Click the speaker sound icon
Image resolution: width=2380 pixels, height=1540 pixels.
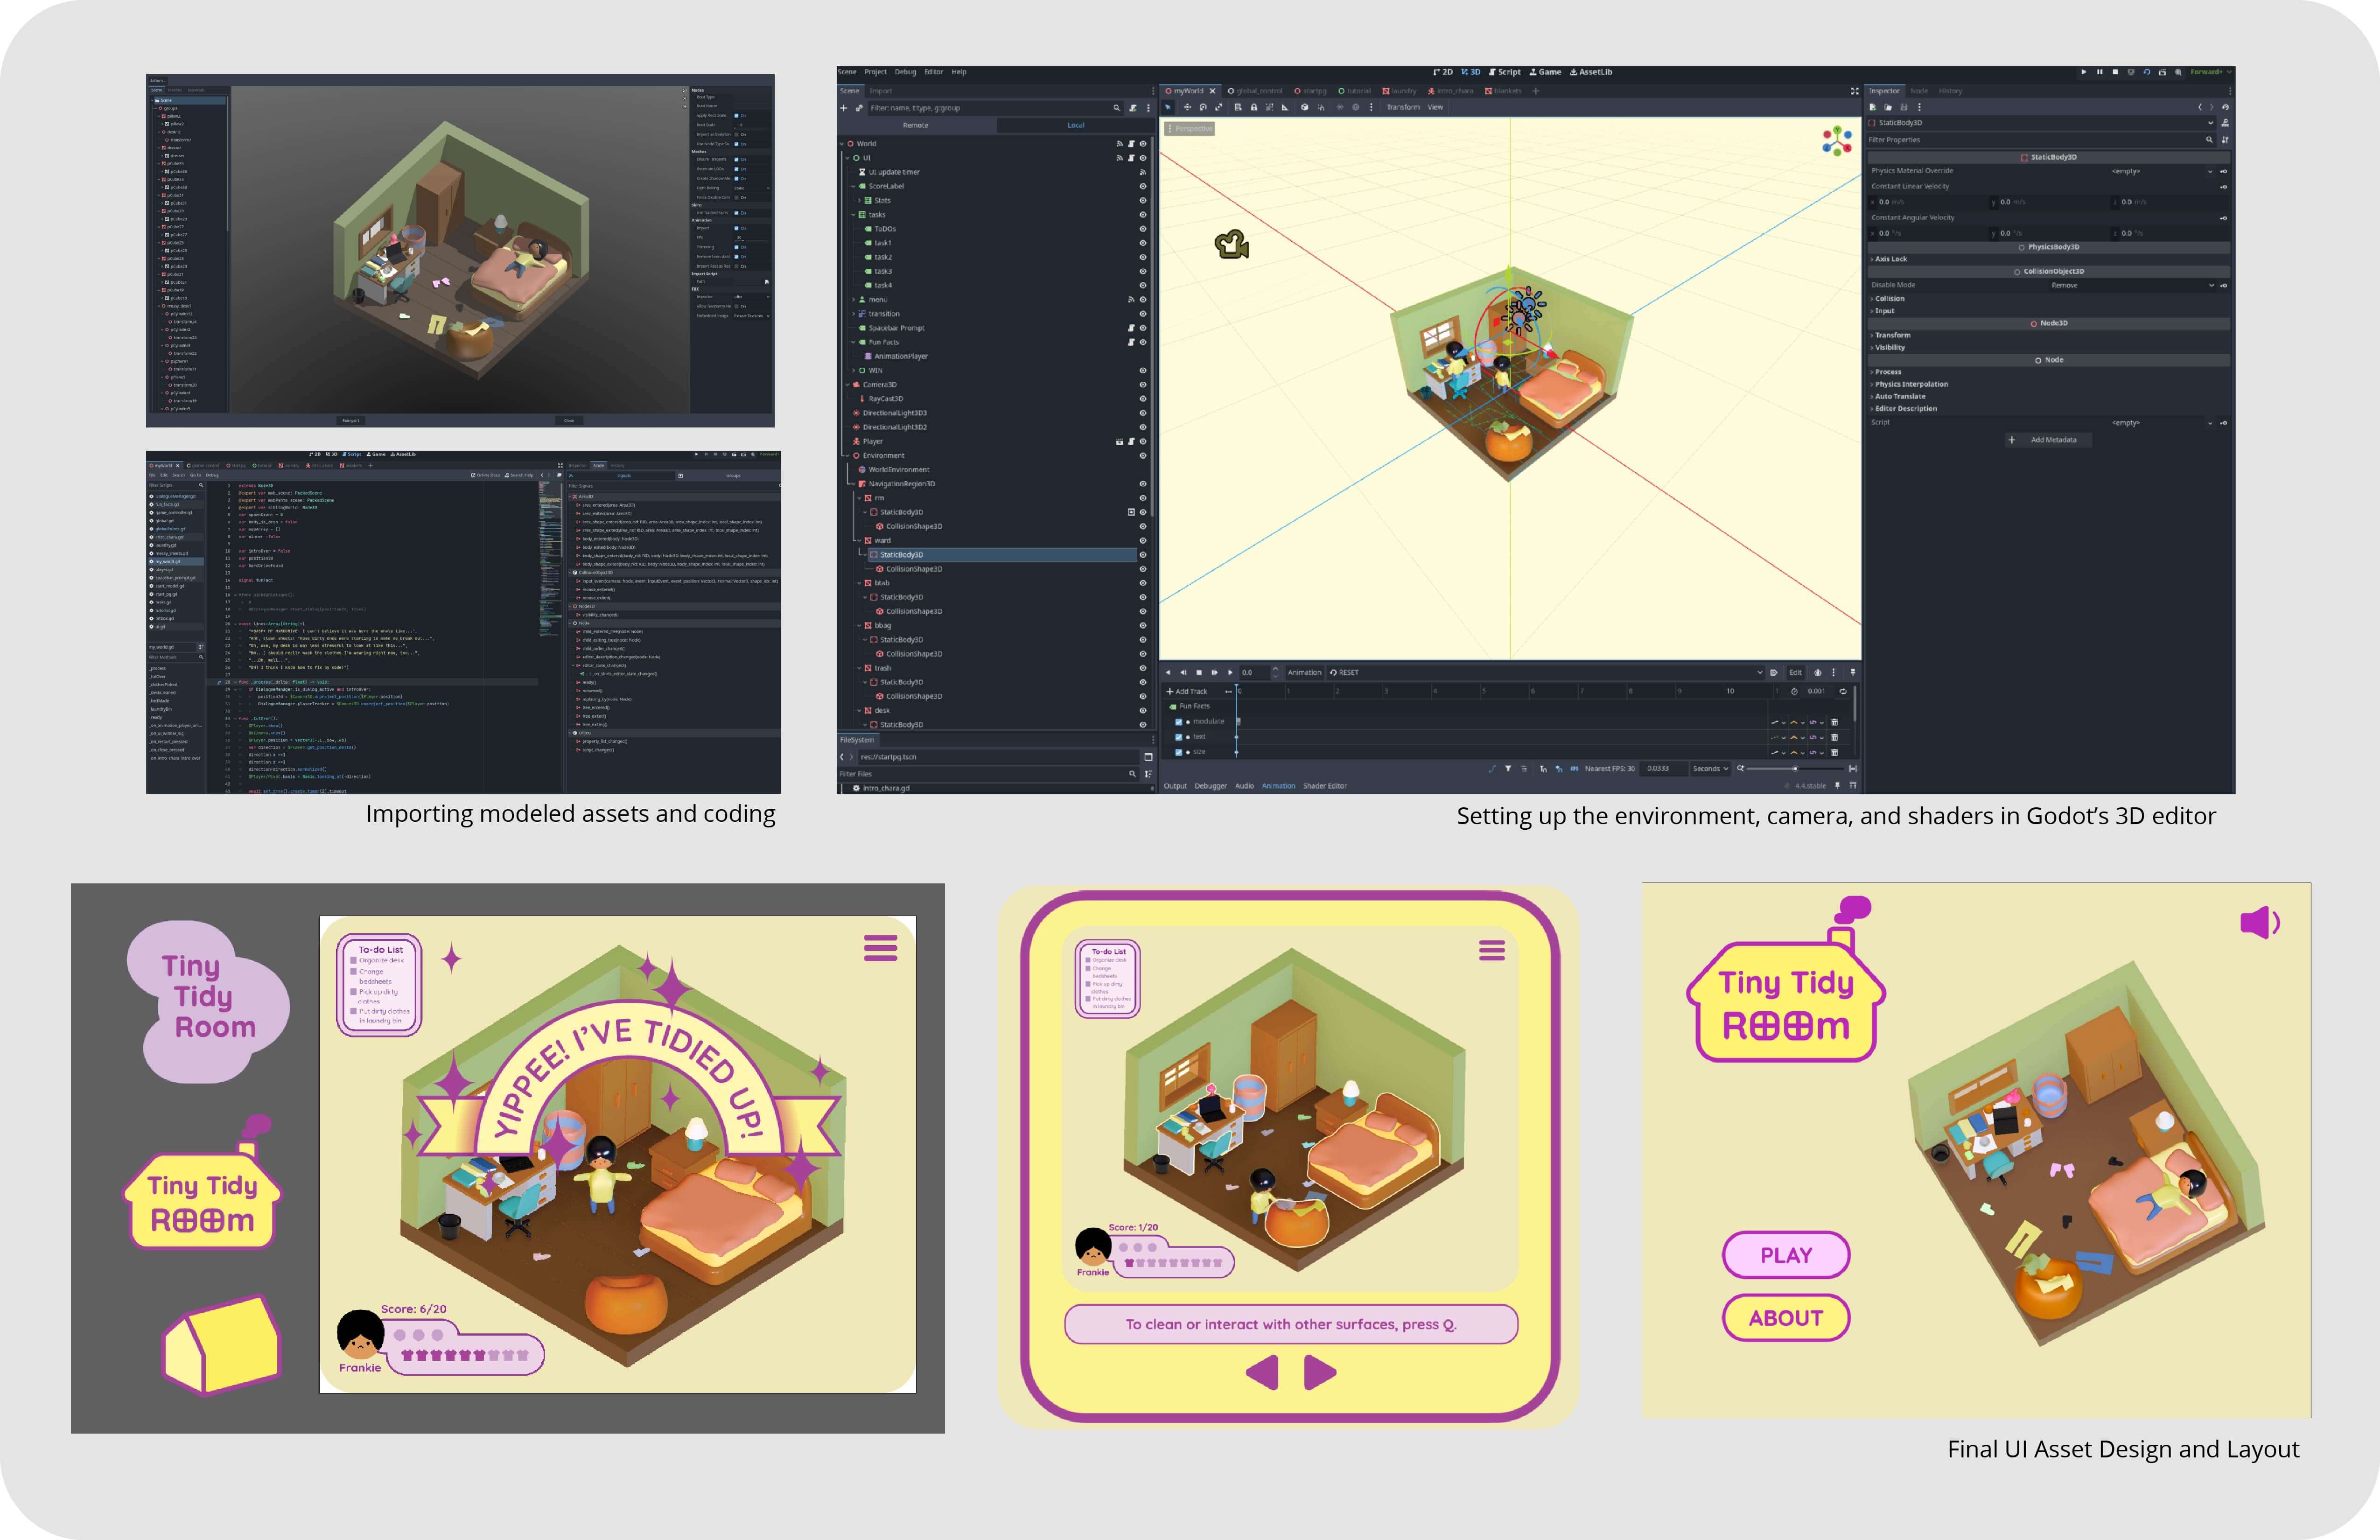2260,922
